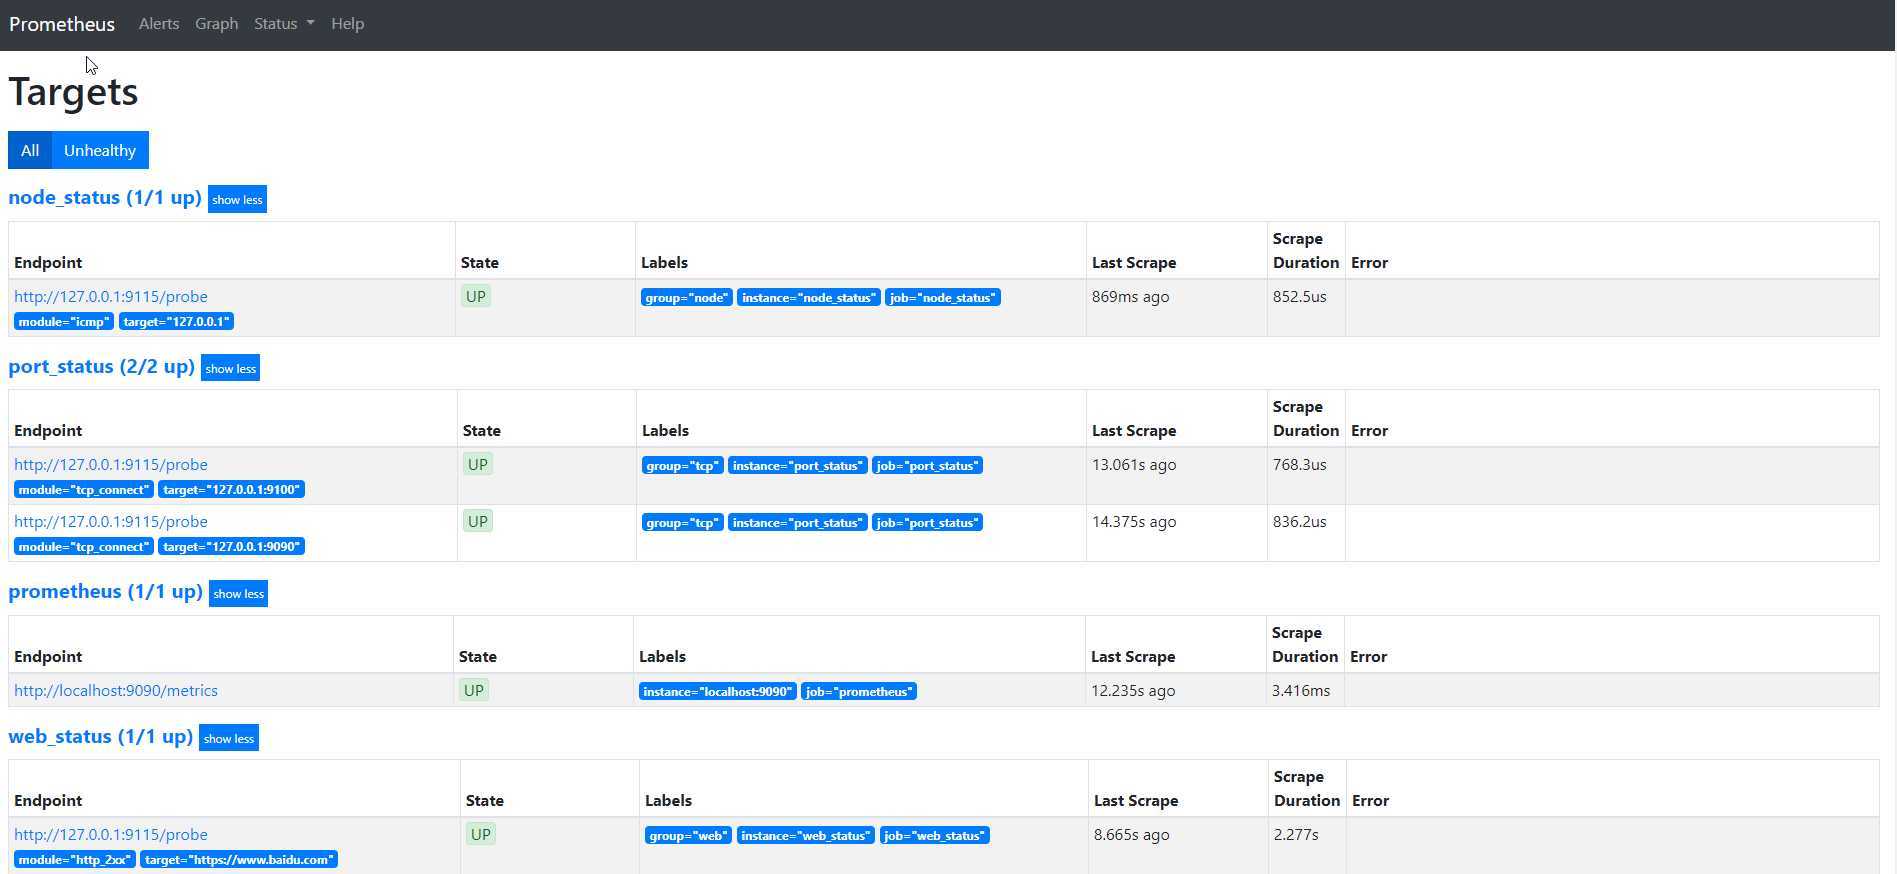
Task: Select the 836.2us scrape duration value
Action: 1300,522
